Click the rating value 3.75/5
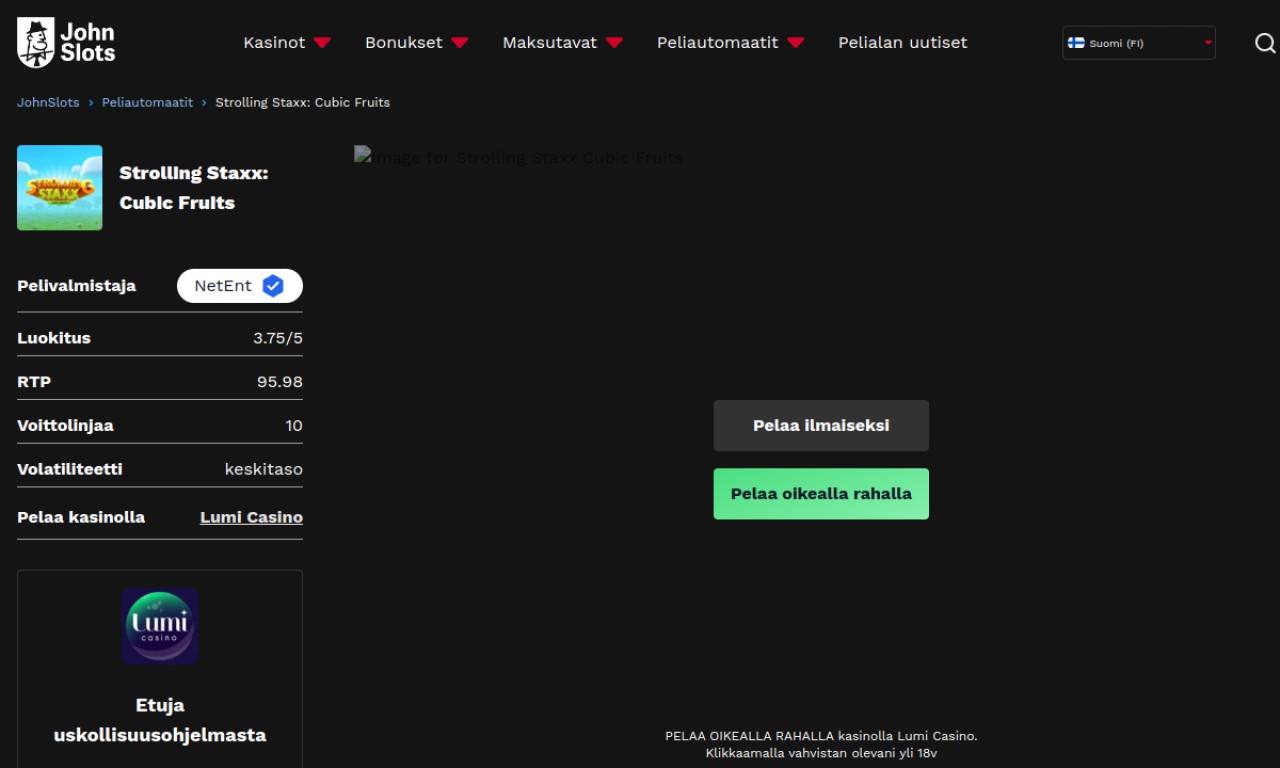Image resolution: width=1280 pixels, height=768 pixels. click(278, 338)
